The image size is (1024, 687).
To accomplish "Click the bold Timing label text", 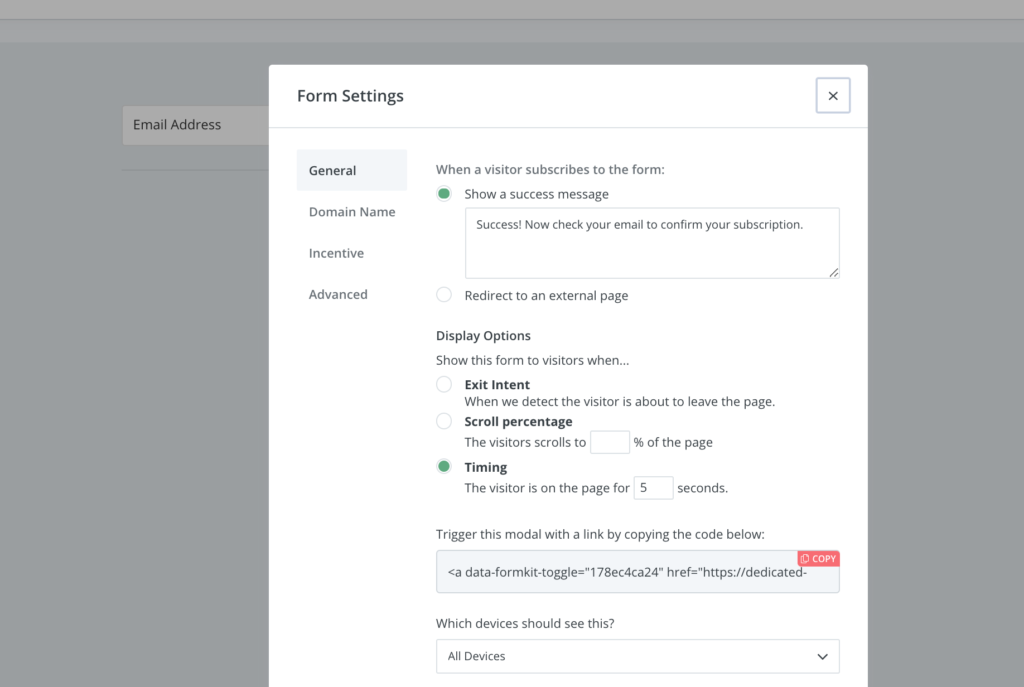I will point(485,467).
